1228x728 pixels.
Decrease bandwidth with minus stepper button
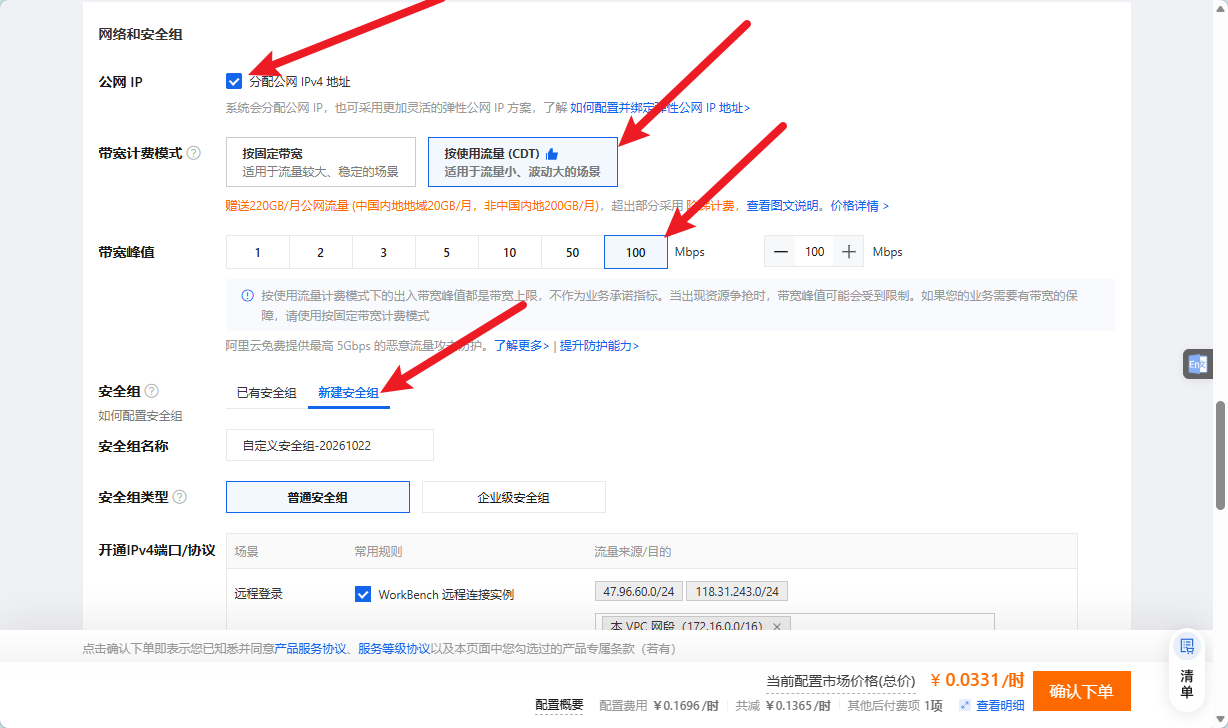coord(780,252)
